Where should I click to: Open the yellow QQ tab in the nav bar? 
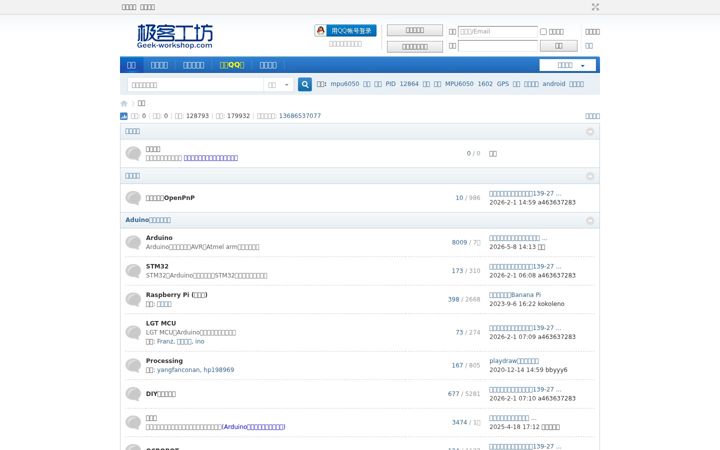click(232, 65)
